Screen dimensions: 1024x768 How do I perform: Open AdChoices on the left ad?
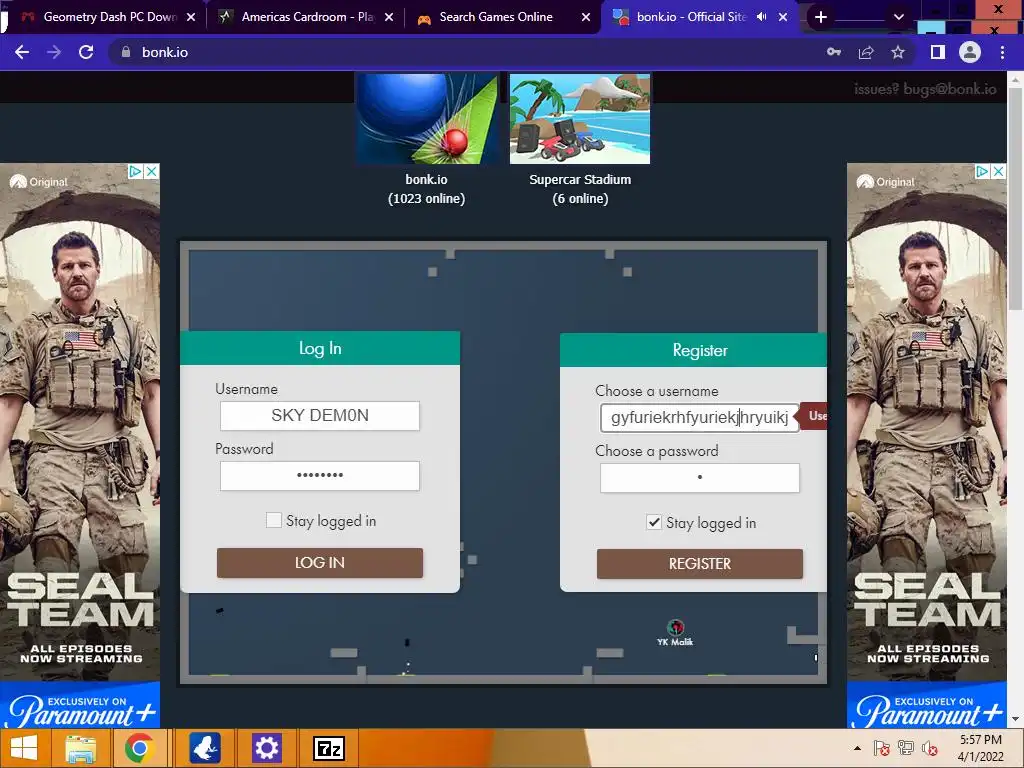(x=136, y=171)
